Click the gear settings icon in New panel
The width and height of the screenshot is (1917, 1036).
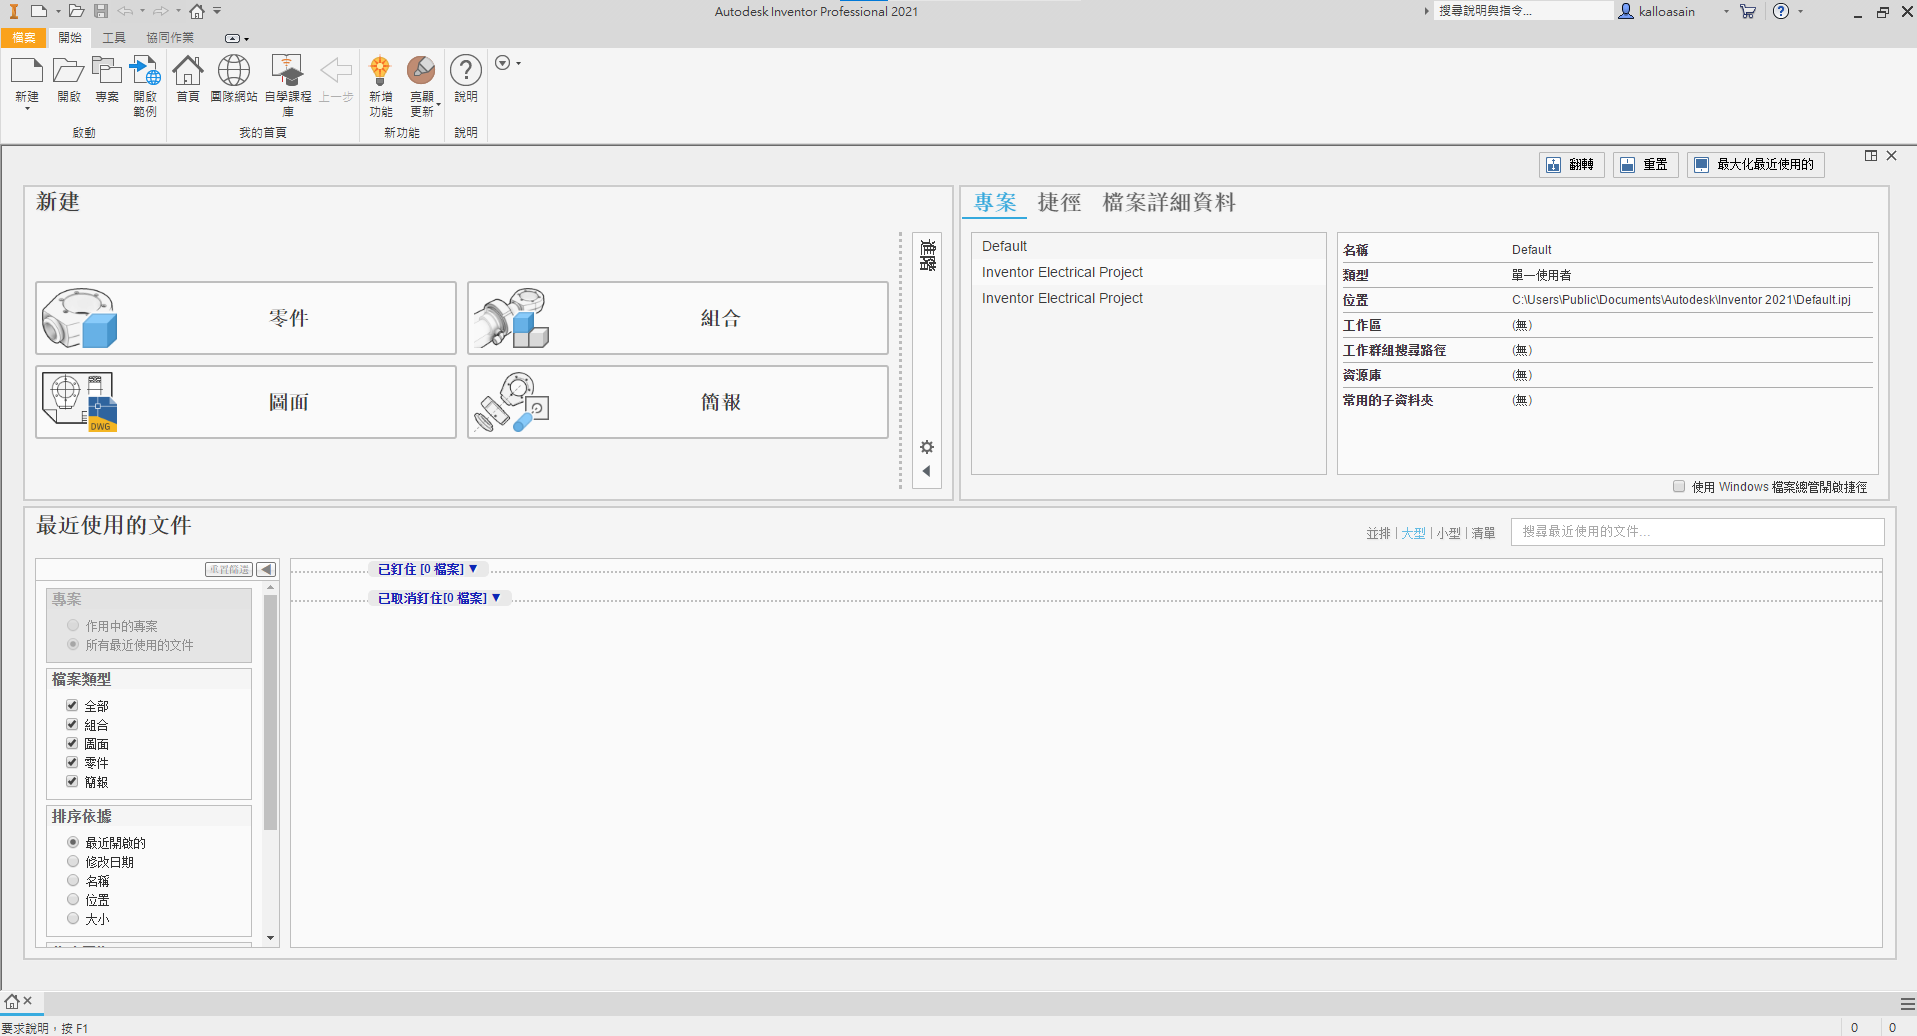click(927, 447)
